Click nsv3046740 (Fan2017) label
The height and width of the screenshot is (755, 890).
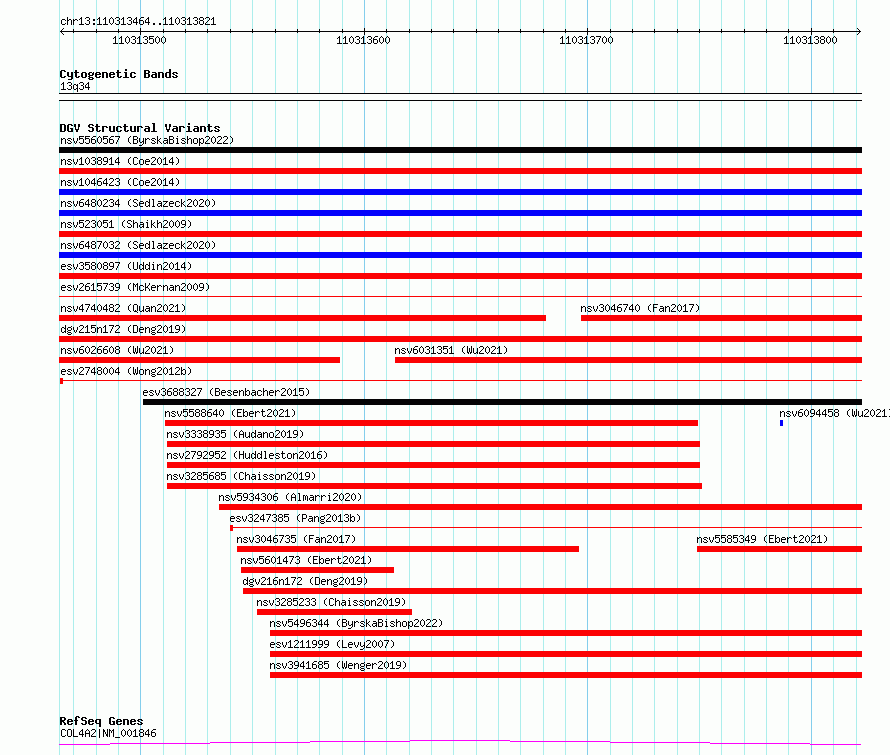[x=640, y=308]
